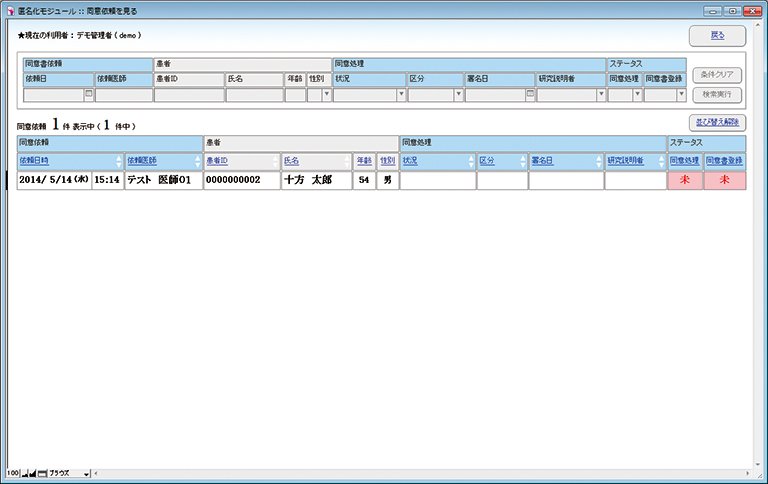The height and width of the screenshot is (484, 768).
Task: Click the 並び替え解除 button
Action: 718,122
